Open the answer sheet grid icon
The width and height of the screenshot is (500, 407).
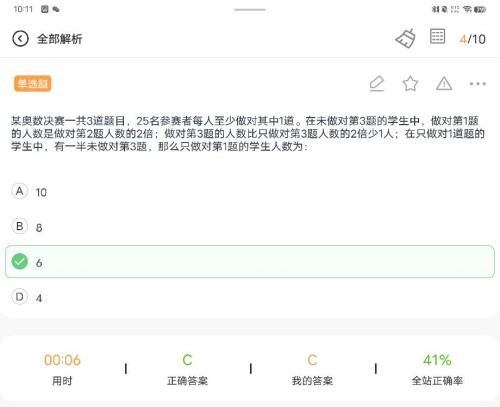[437, 36]
